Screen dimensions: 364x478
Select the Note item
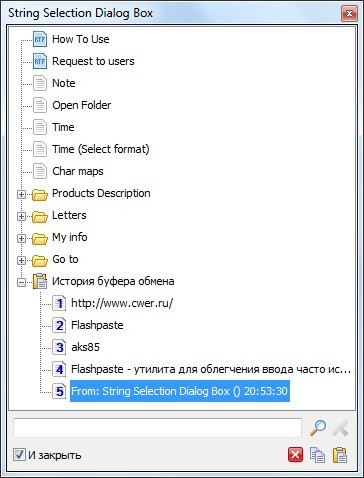(64, 83)
